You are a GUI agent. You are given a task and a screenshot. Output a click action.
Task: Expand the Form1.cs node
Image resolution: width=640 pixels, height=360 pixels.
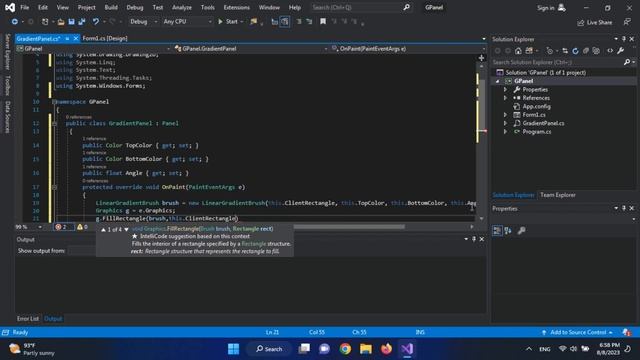tap(505, 115)
